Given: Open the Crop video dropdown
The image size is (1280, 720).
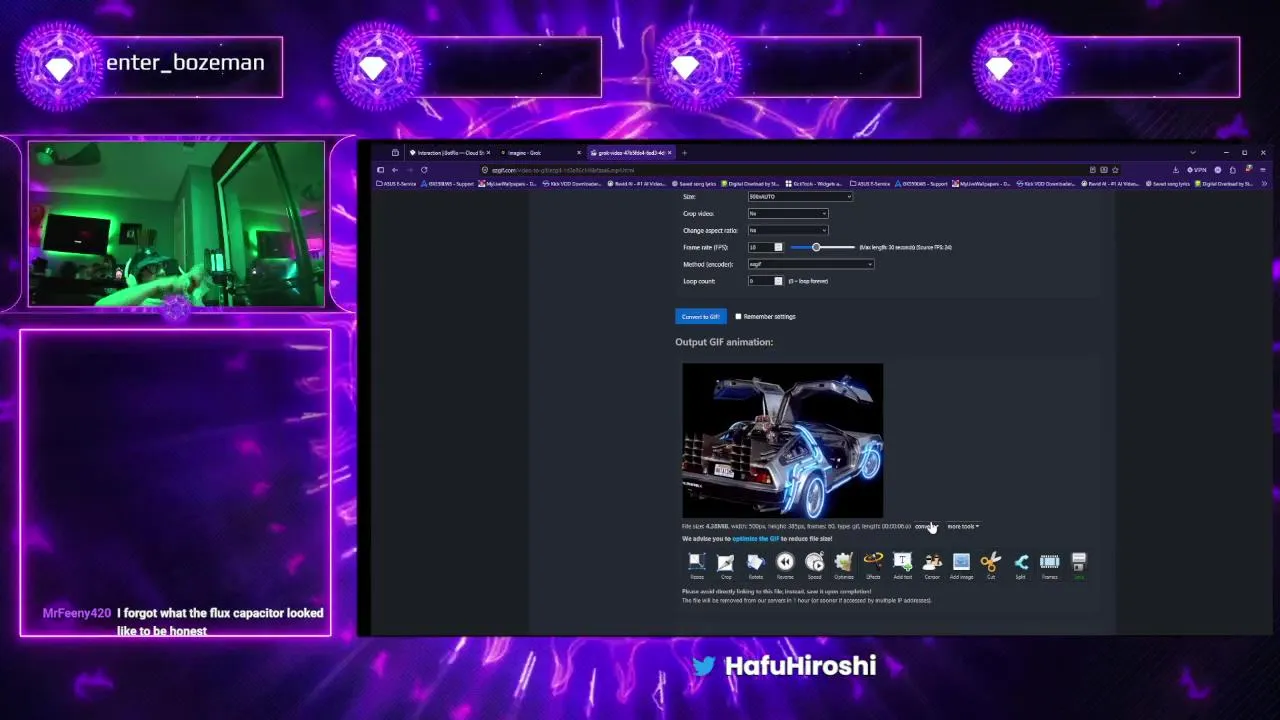Looking at the screenshot, I should pyautogui.click(x=788, y=213).
